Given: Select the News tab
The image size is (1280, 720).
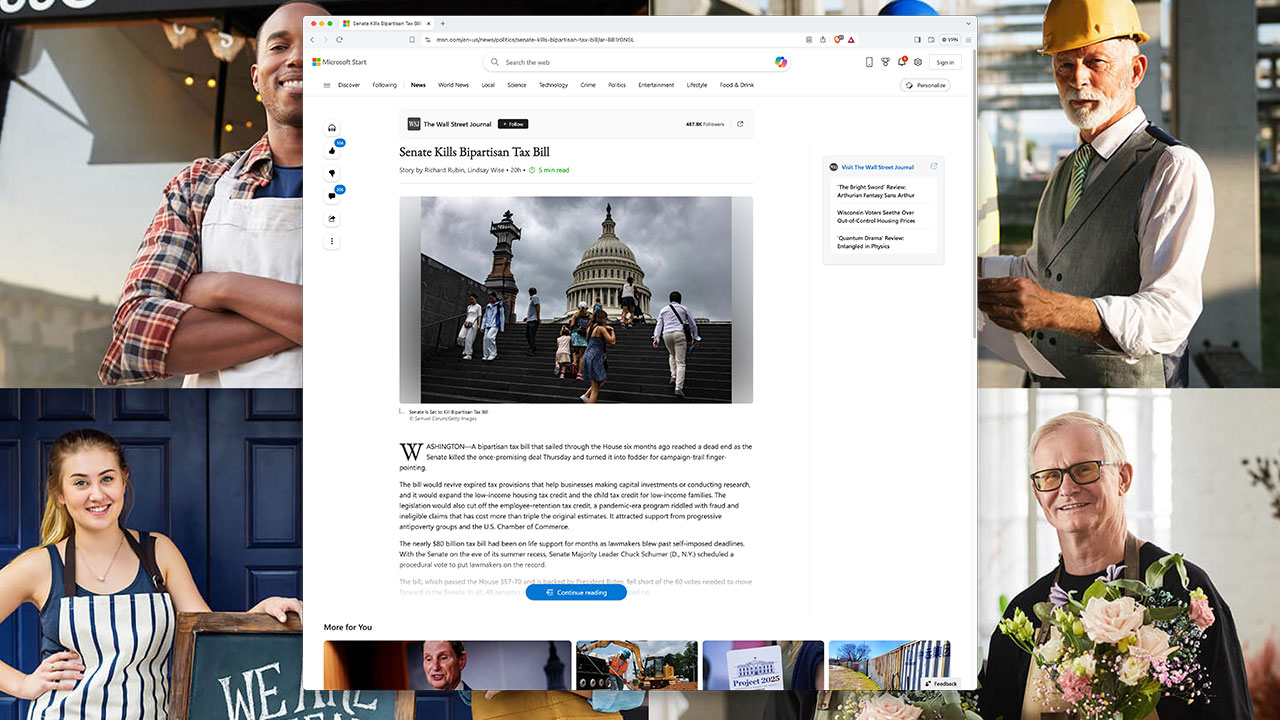Looking at the screenshot, I should pos(418,85).
